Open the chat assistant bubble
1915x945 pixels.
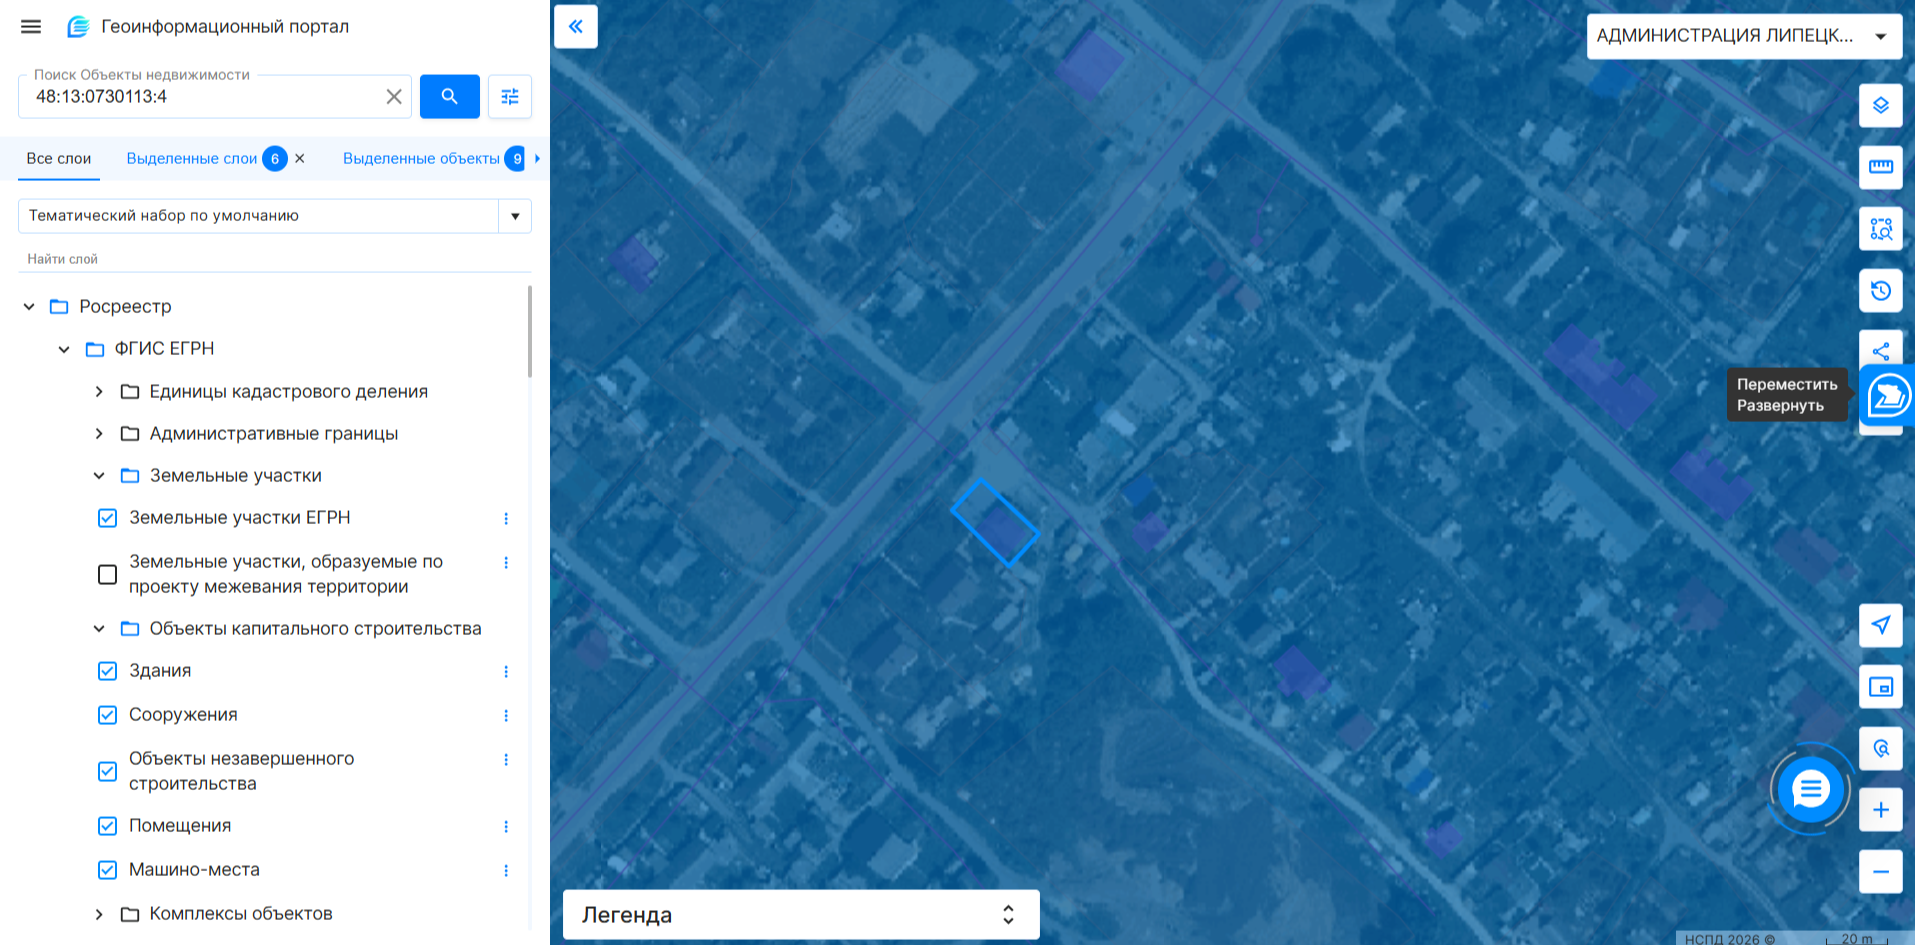(x=1810, y=790)
